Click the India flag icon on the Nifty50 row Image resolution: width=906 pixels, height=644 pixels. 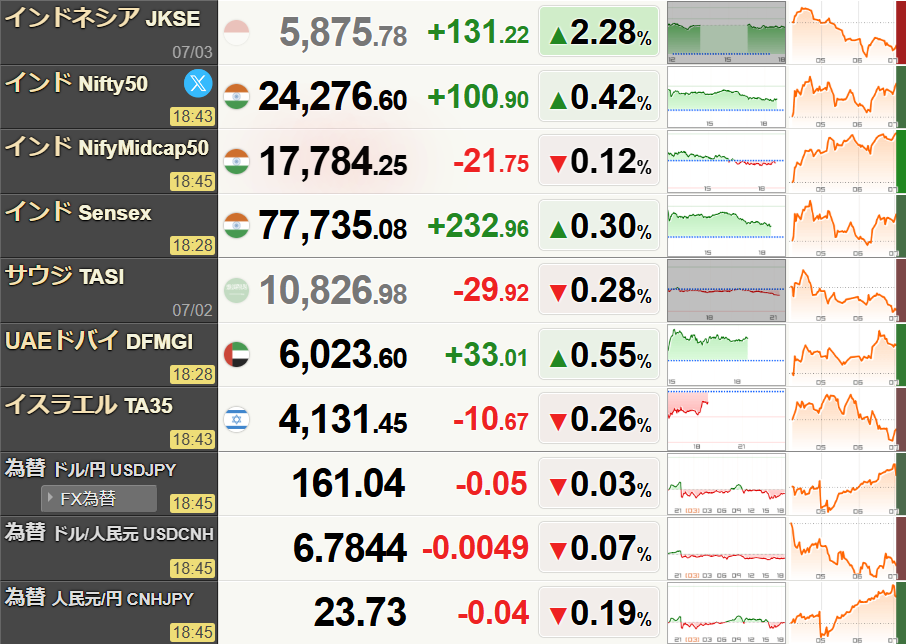(x=236, y=96)
